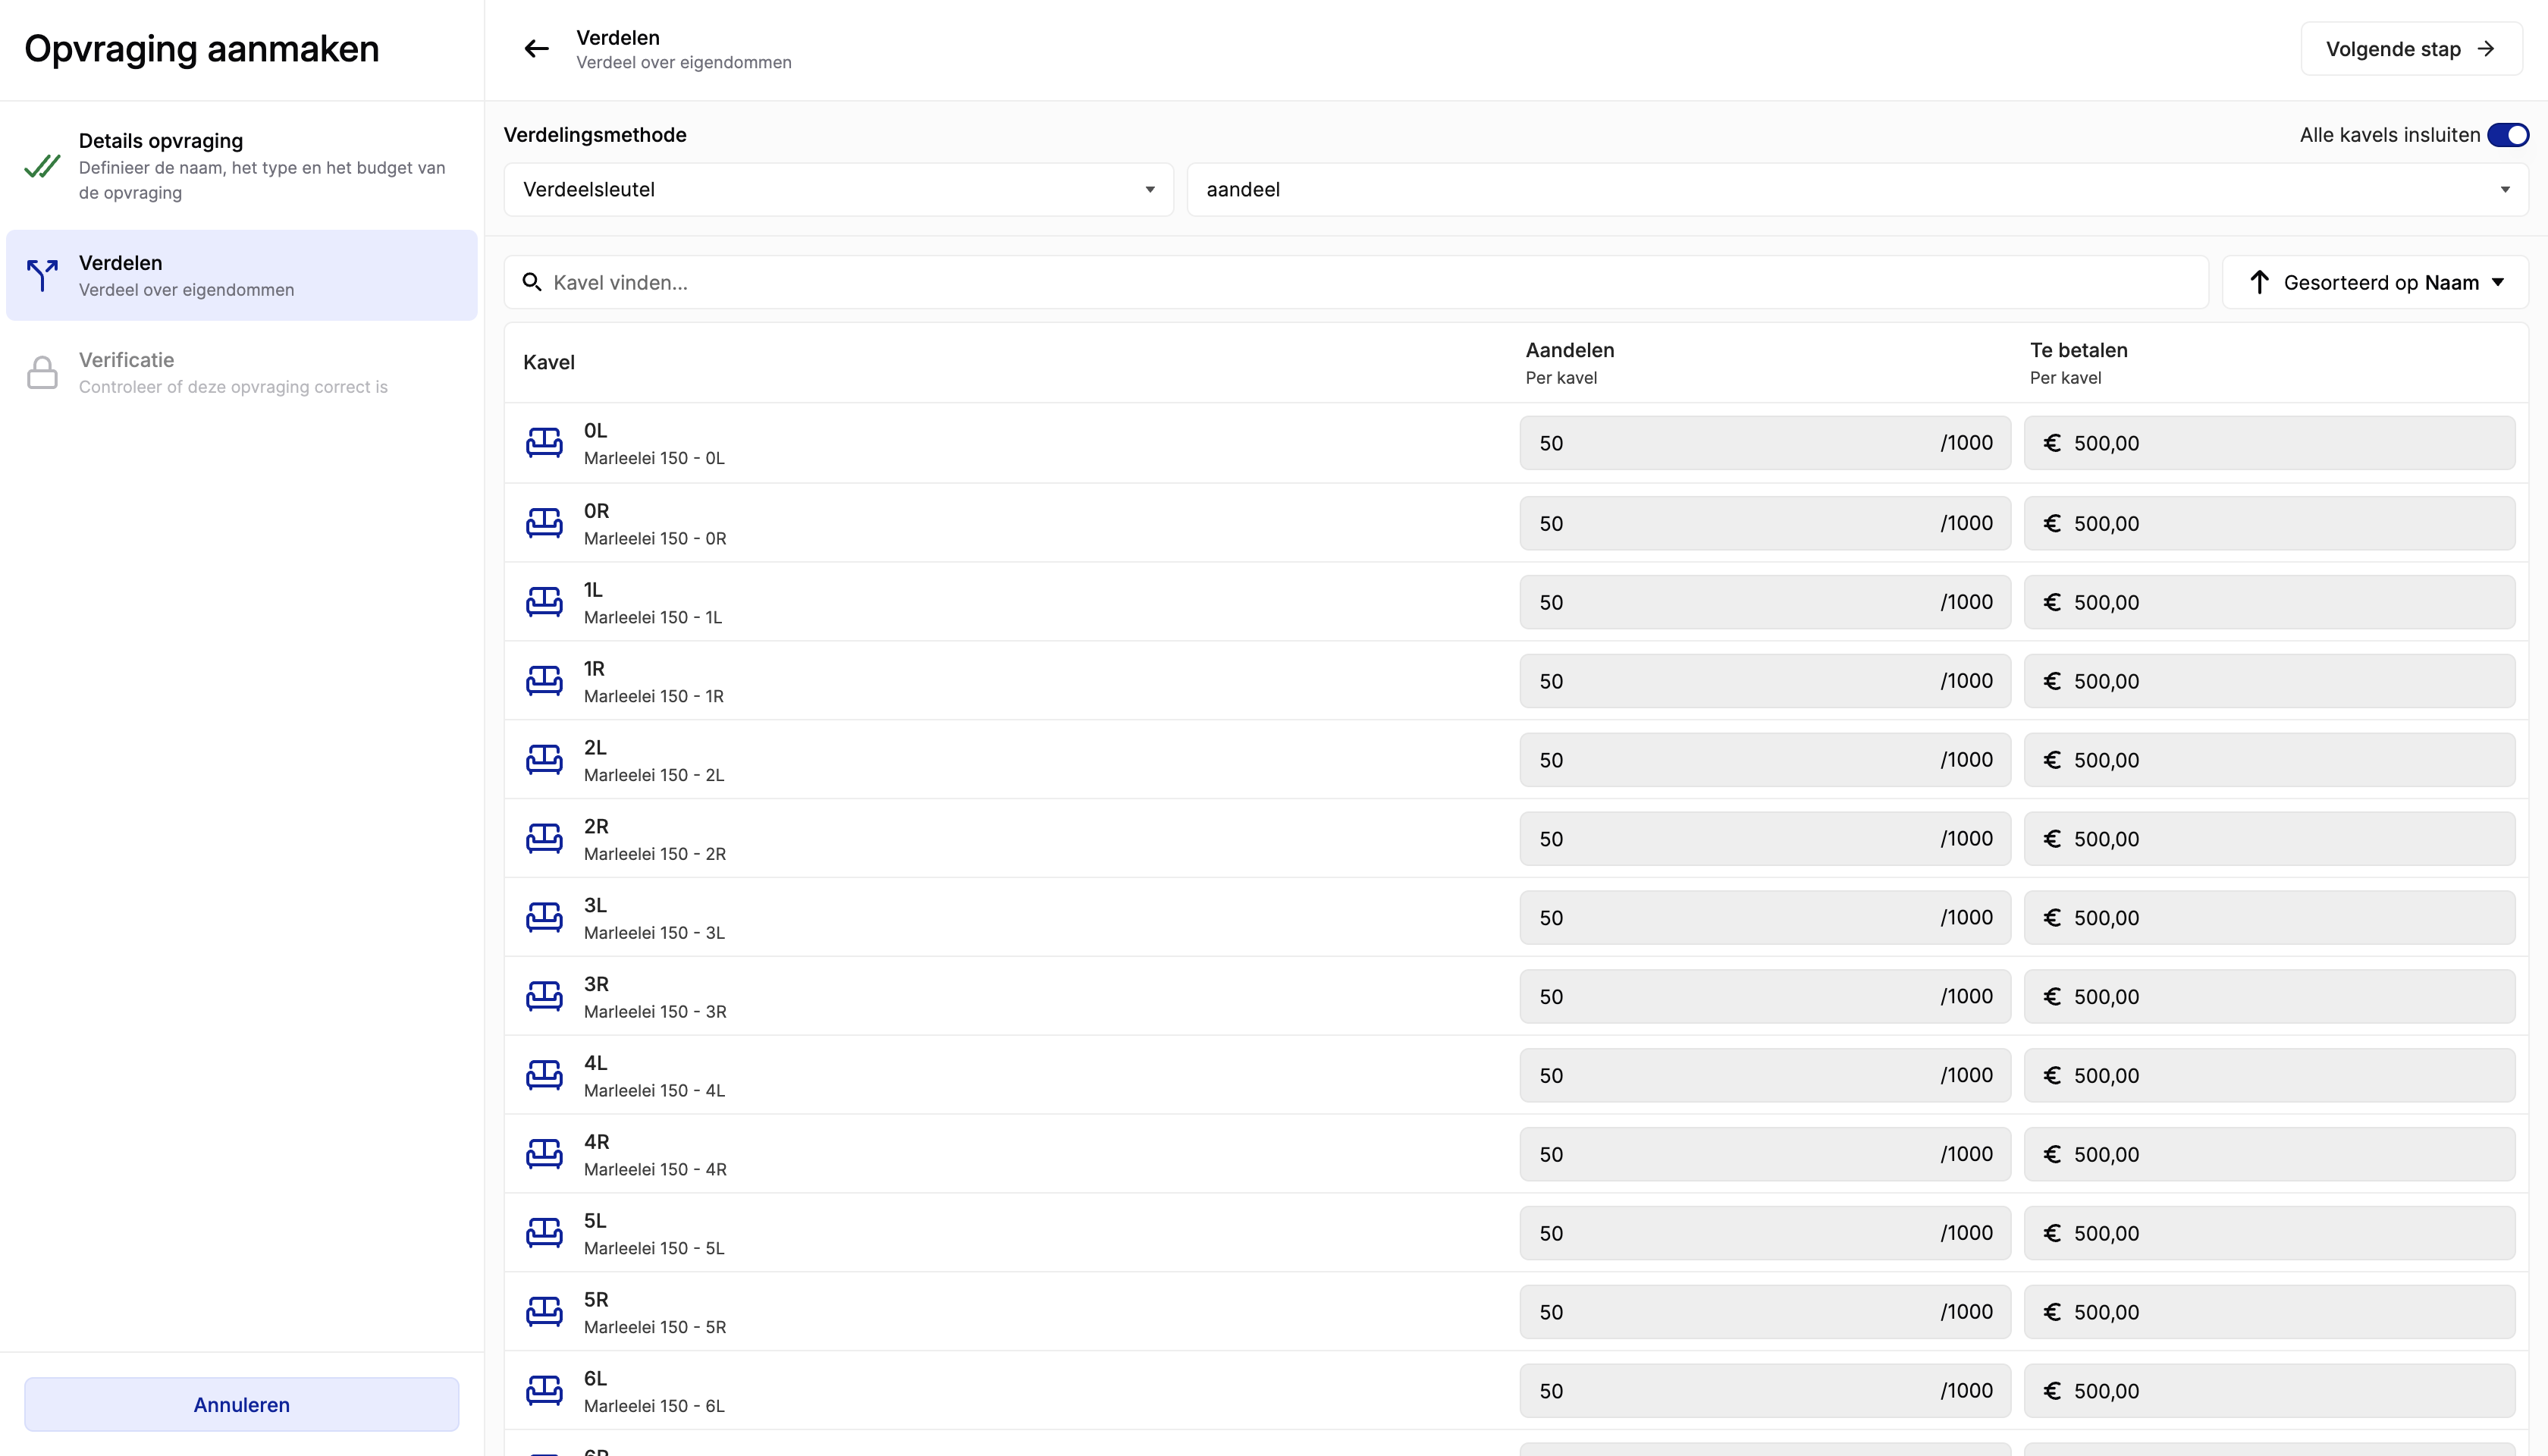Click Volgende stap button
Image resolution: width=2548 pixels, height=1456 pixels.
[2411, 49]
